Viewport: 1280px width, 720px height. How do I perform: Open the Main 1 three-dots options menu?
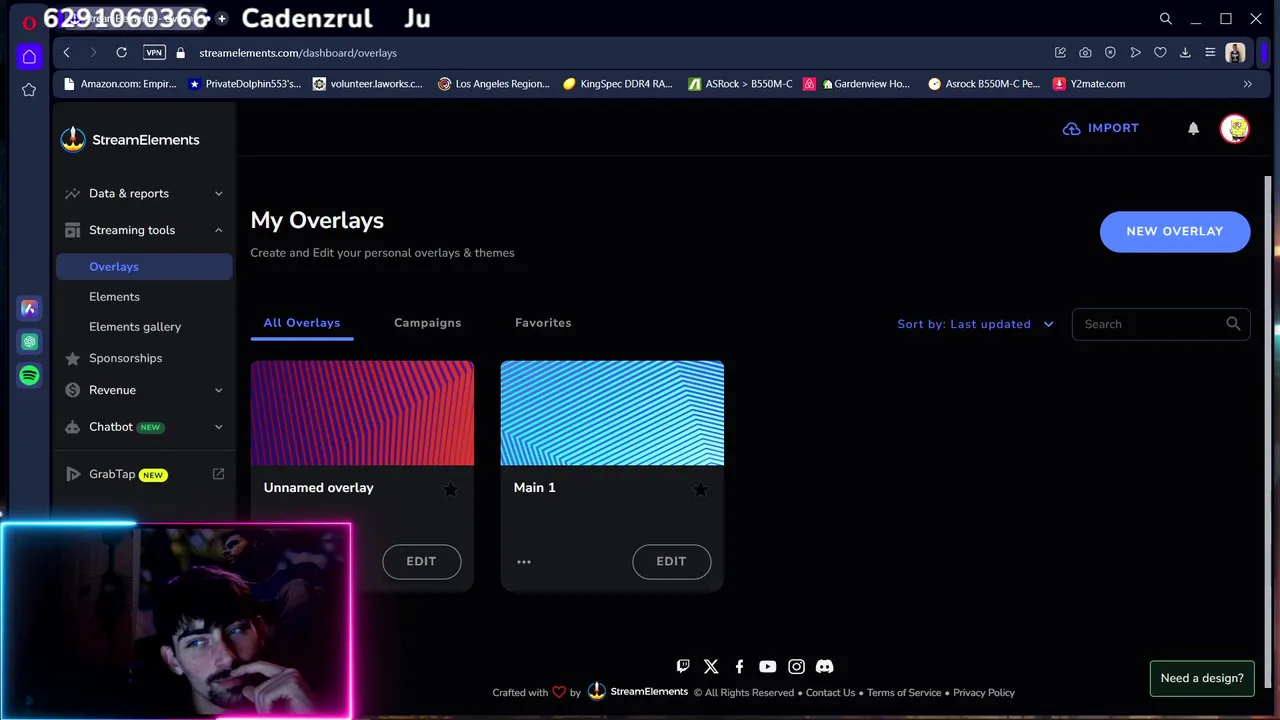524,562
